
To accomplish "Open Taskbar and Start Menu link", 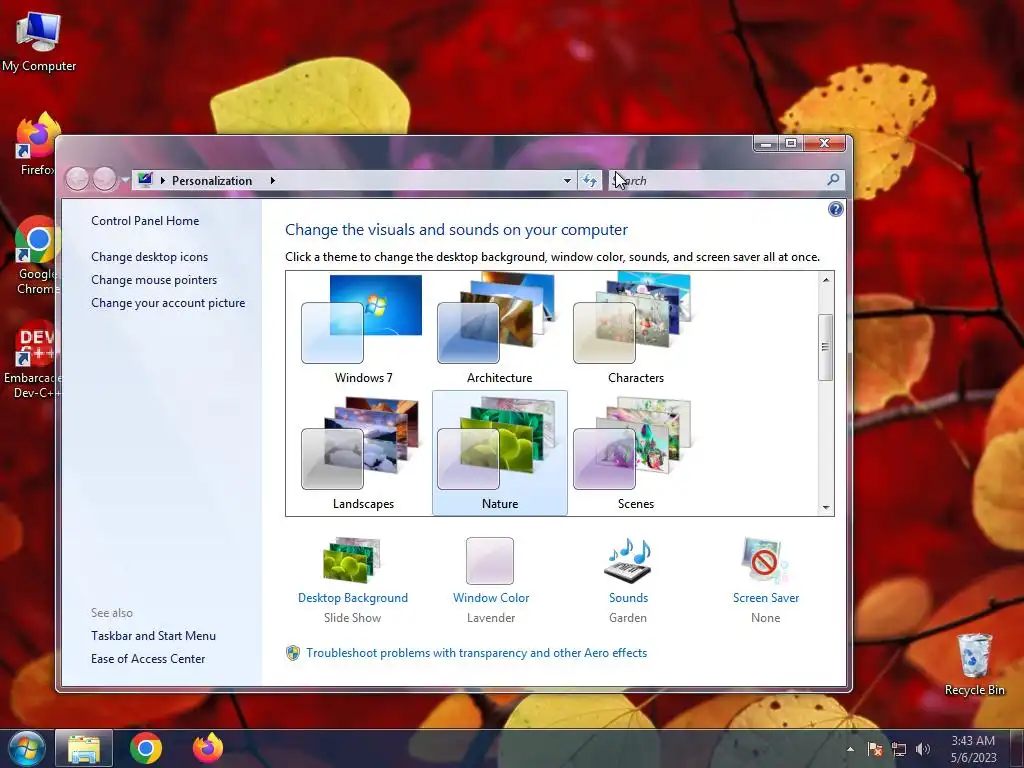I will (x=153, y=636).
